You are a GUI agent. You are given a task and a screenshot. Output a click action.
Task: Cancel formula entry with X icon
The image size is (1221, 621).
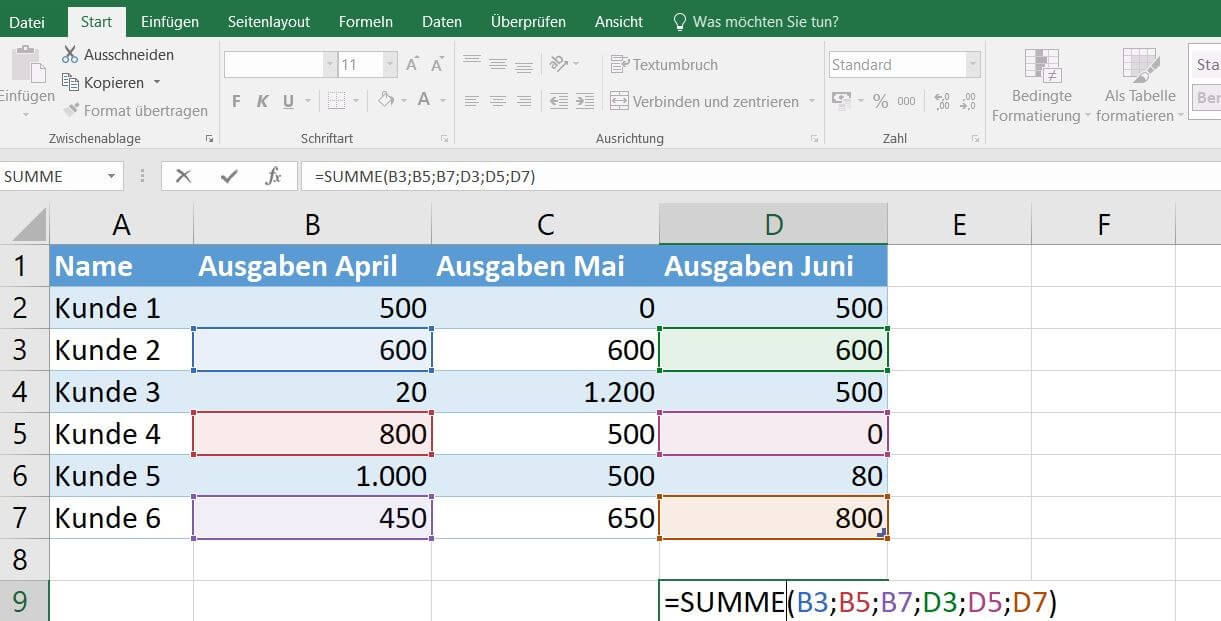183,176
